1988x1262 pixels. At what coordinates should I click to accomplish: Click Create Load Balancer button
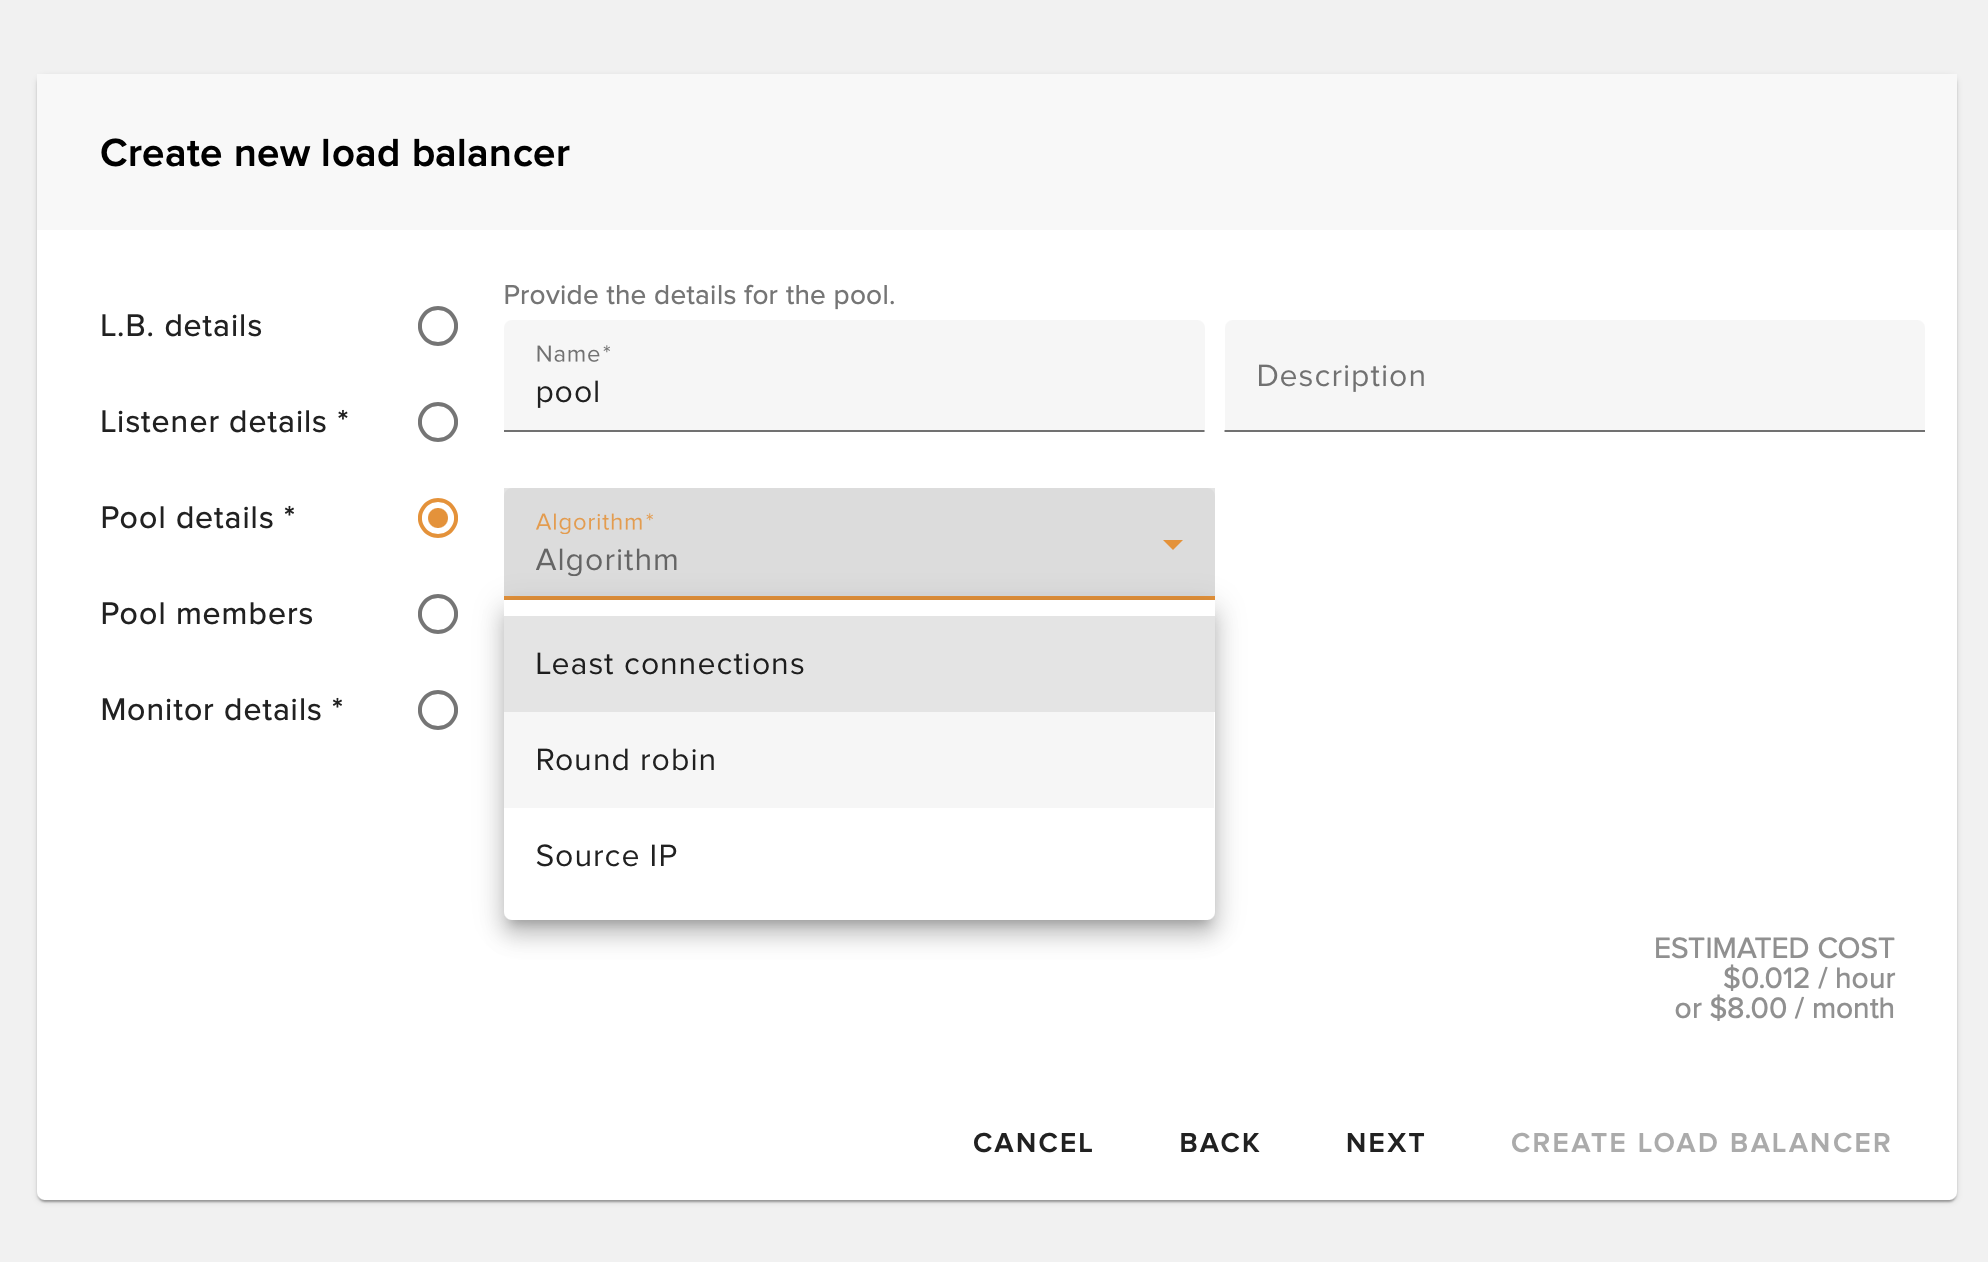[x=1700, y=1142]
